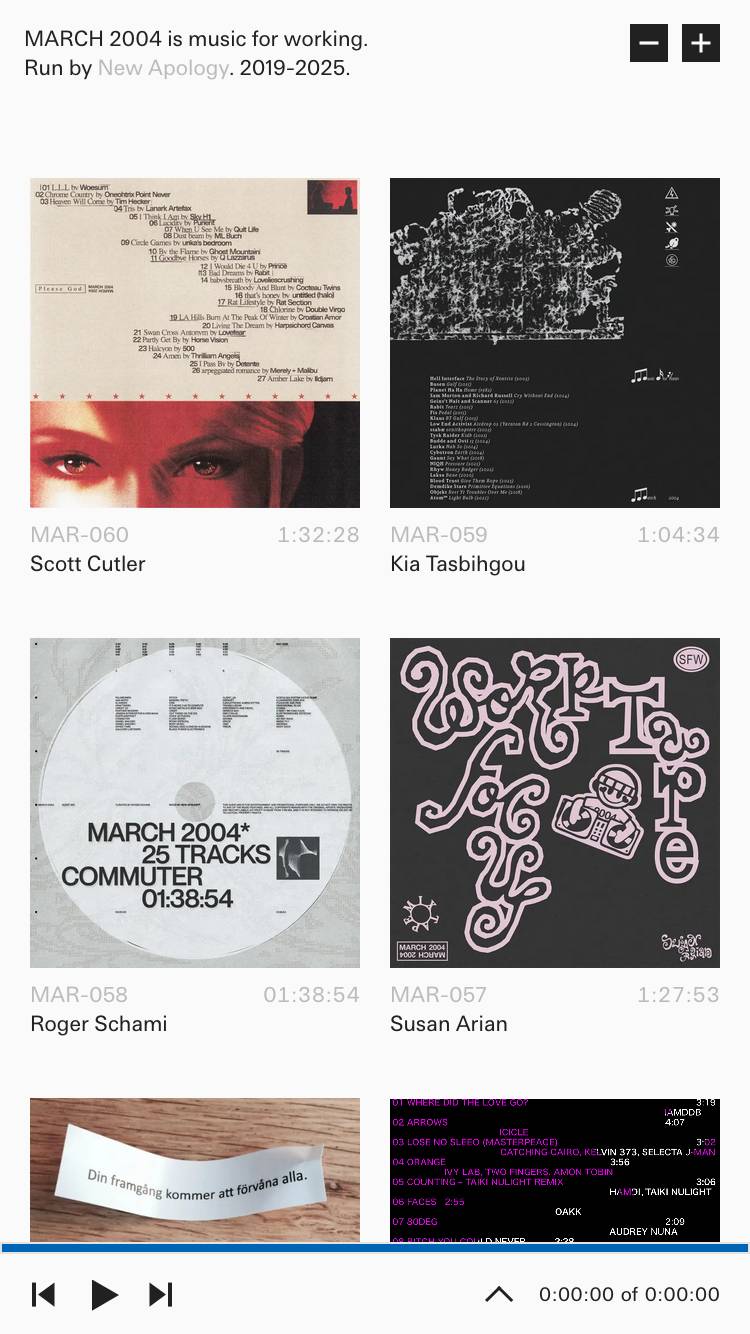750x1334 pixels.
Task: Expand the player with the up chevron
Action: (x=499, y=1294)
